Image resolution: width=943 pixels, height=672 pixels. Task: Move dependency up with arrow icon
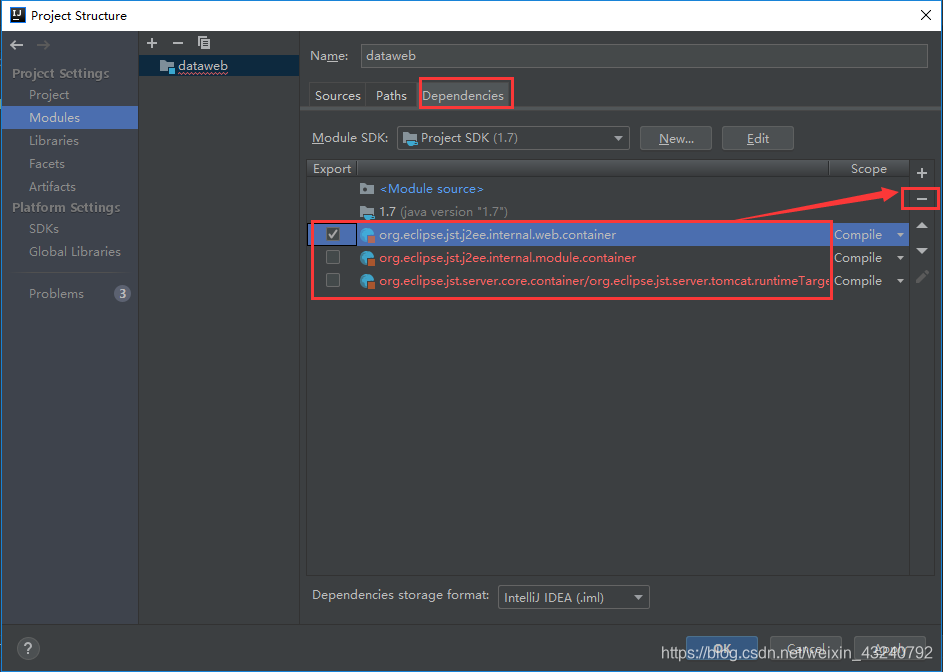tap(921, 226)
